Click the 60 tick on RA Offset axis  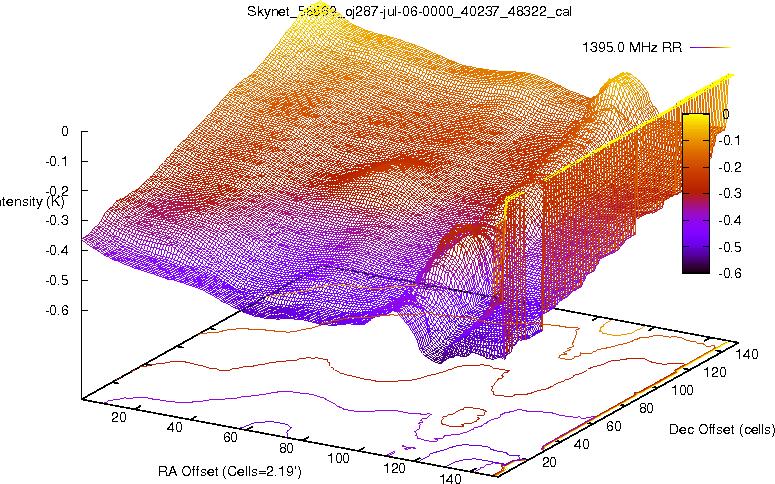tap(230, 438)
